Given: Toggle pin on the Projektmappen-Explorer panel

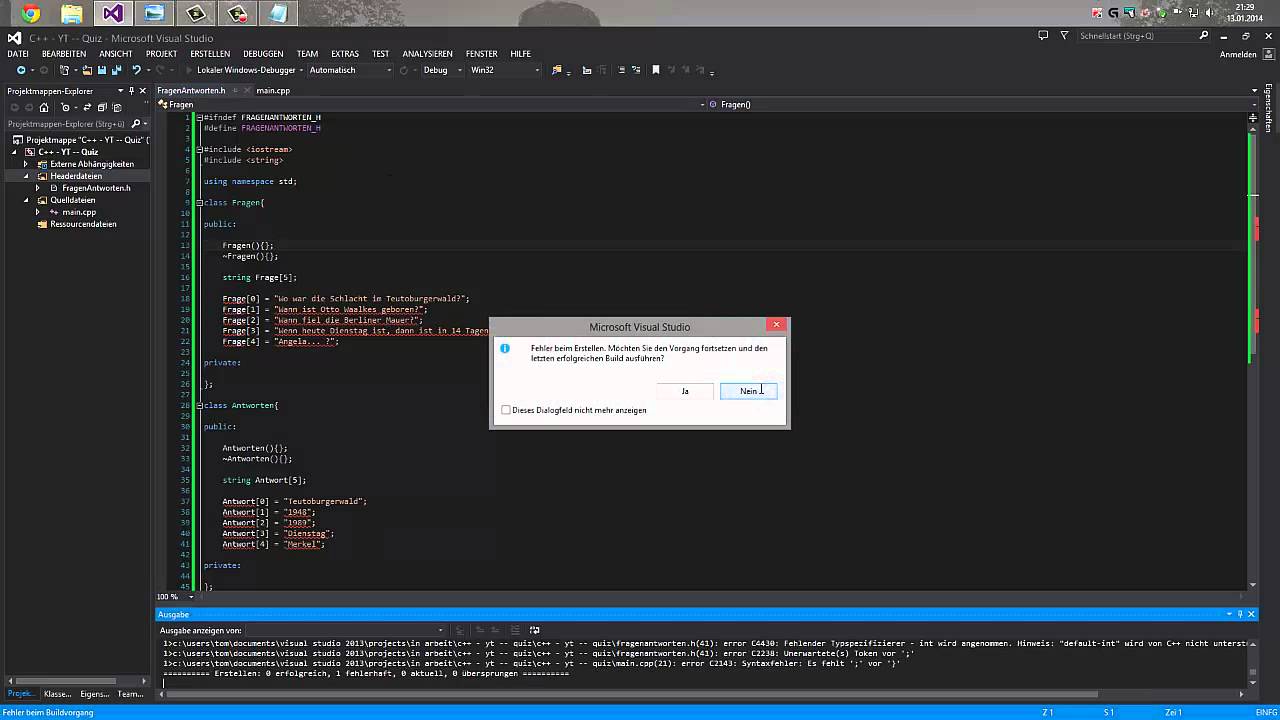Looking at the screenshot, I should pos(133,90).
